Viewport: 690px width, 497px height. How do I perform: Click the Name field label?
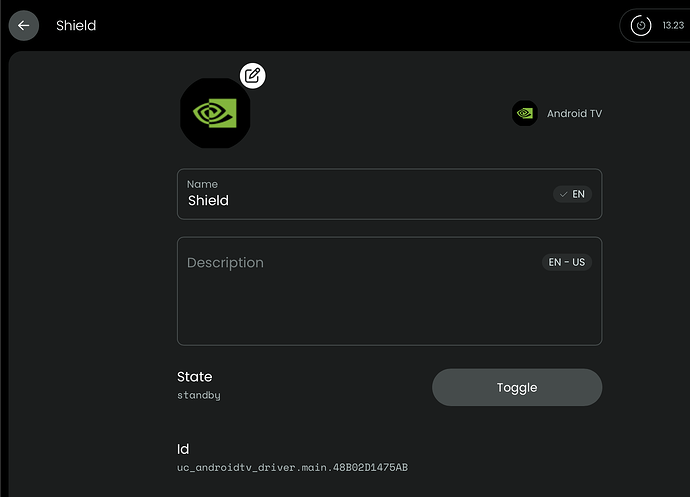pos(202,184)
